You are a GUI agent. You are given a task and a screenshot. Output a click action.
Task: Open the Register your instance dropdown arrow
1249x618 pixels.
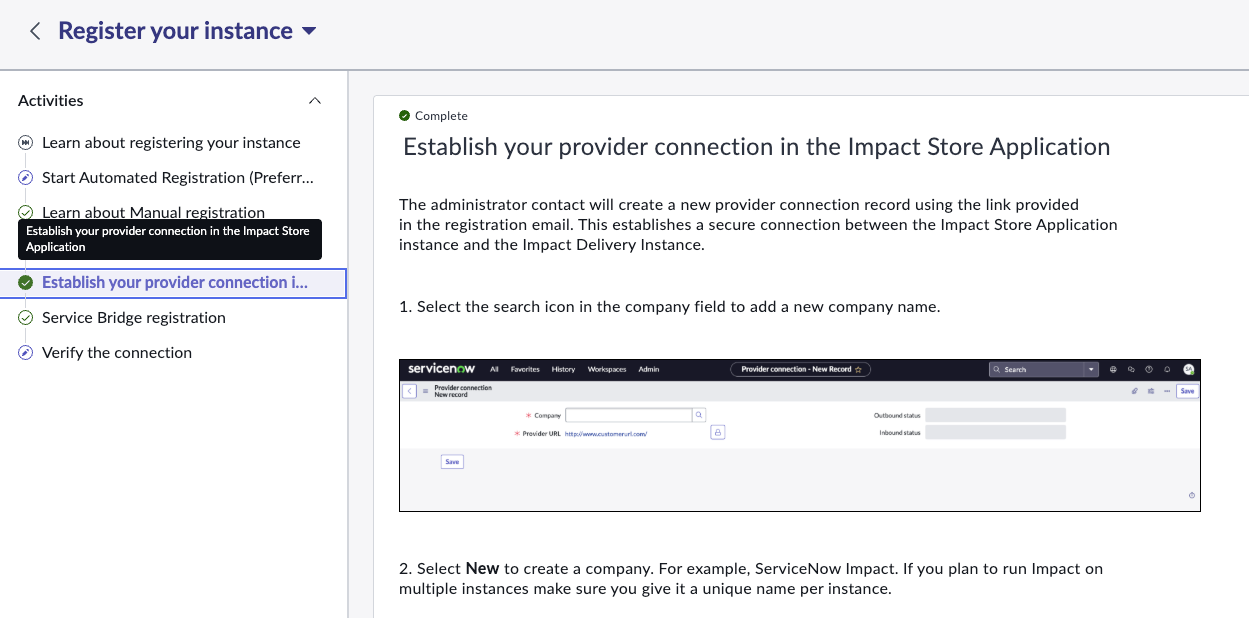[x=309, y=31]
